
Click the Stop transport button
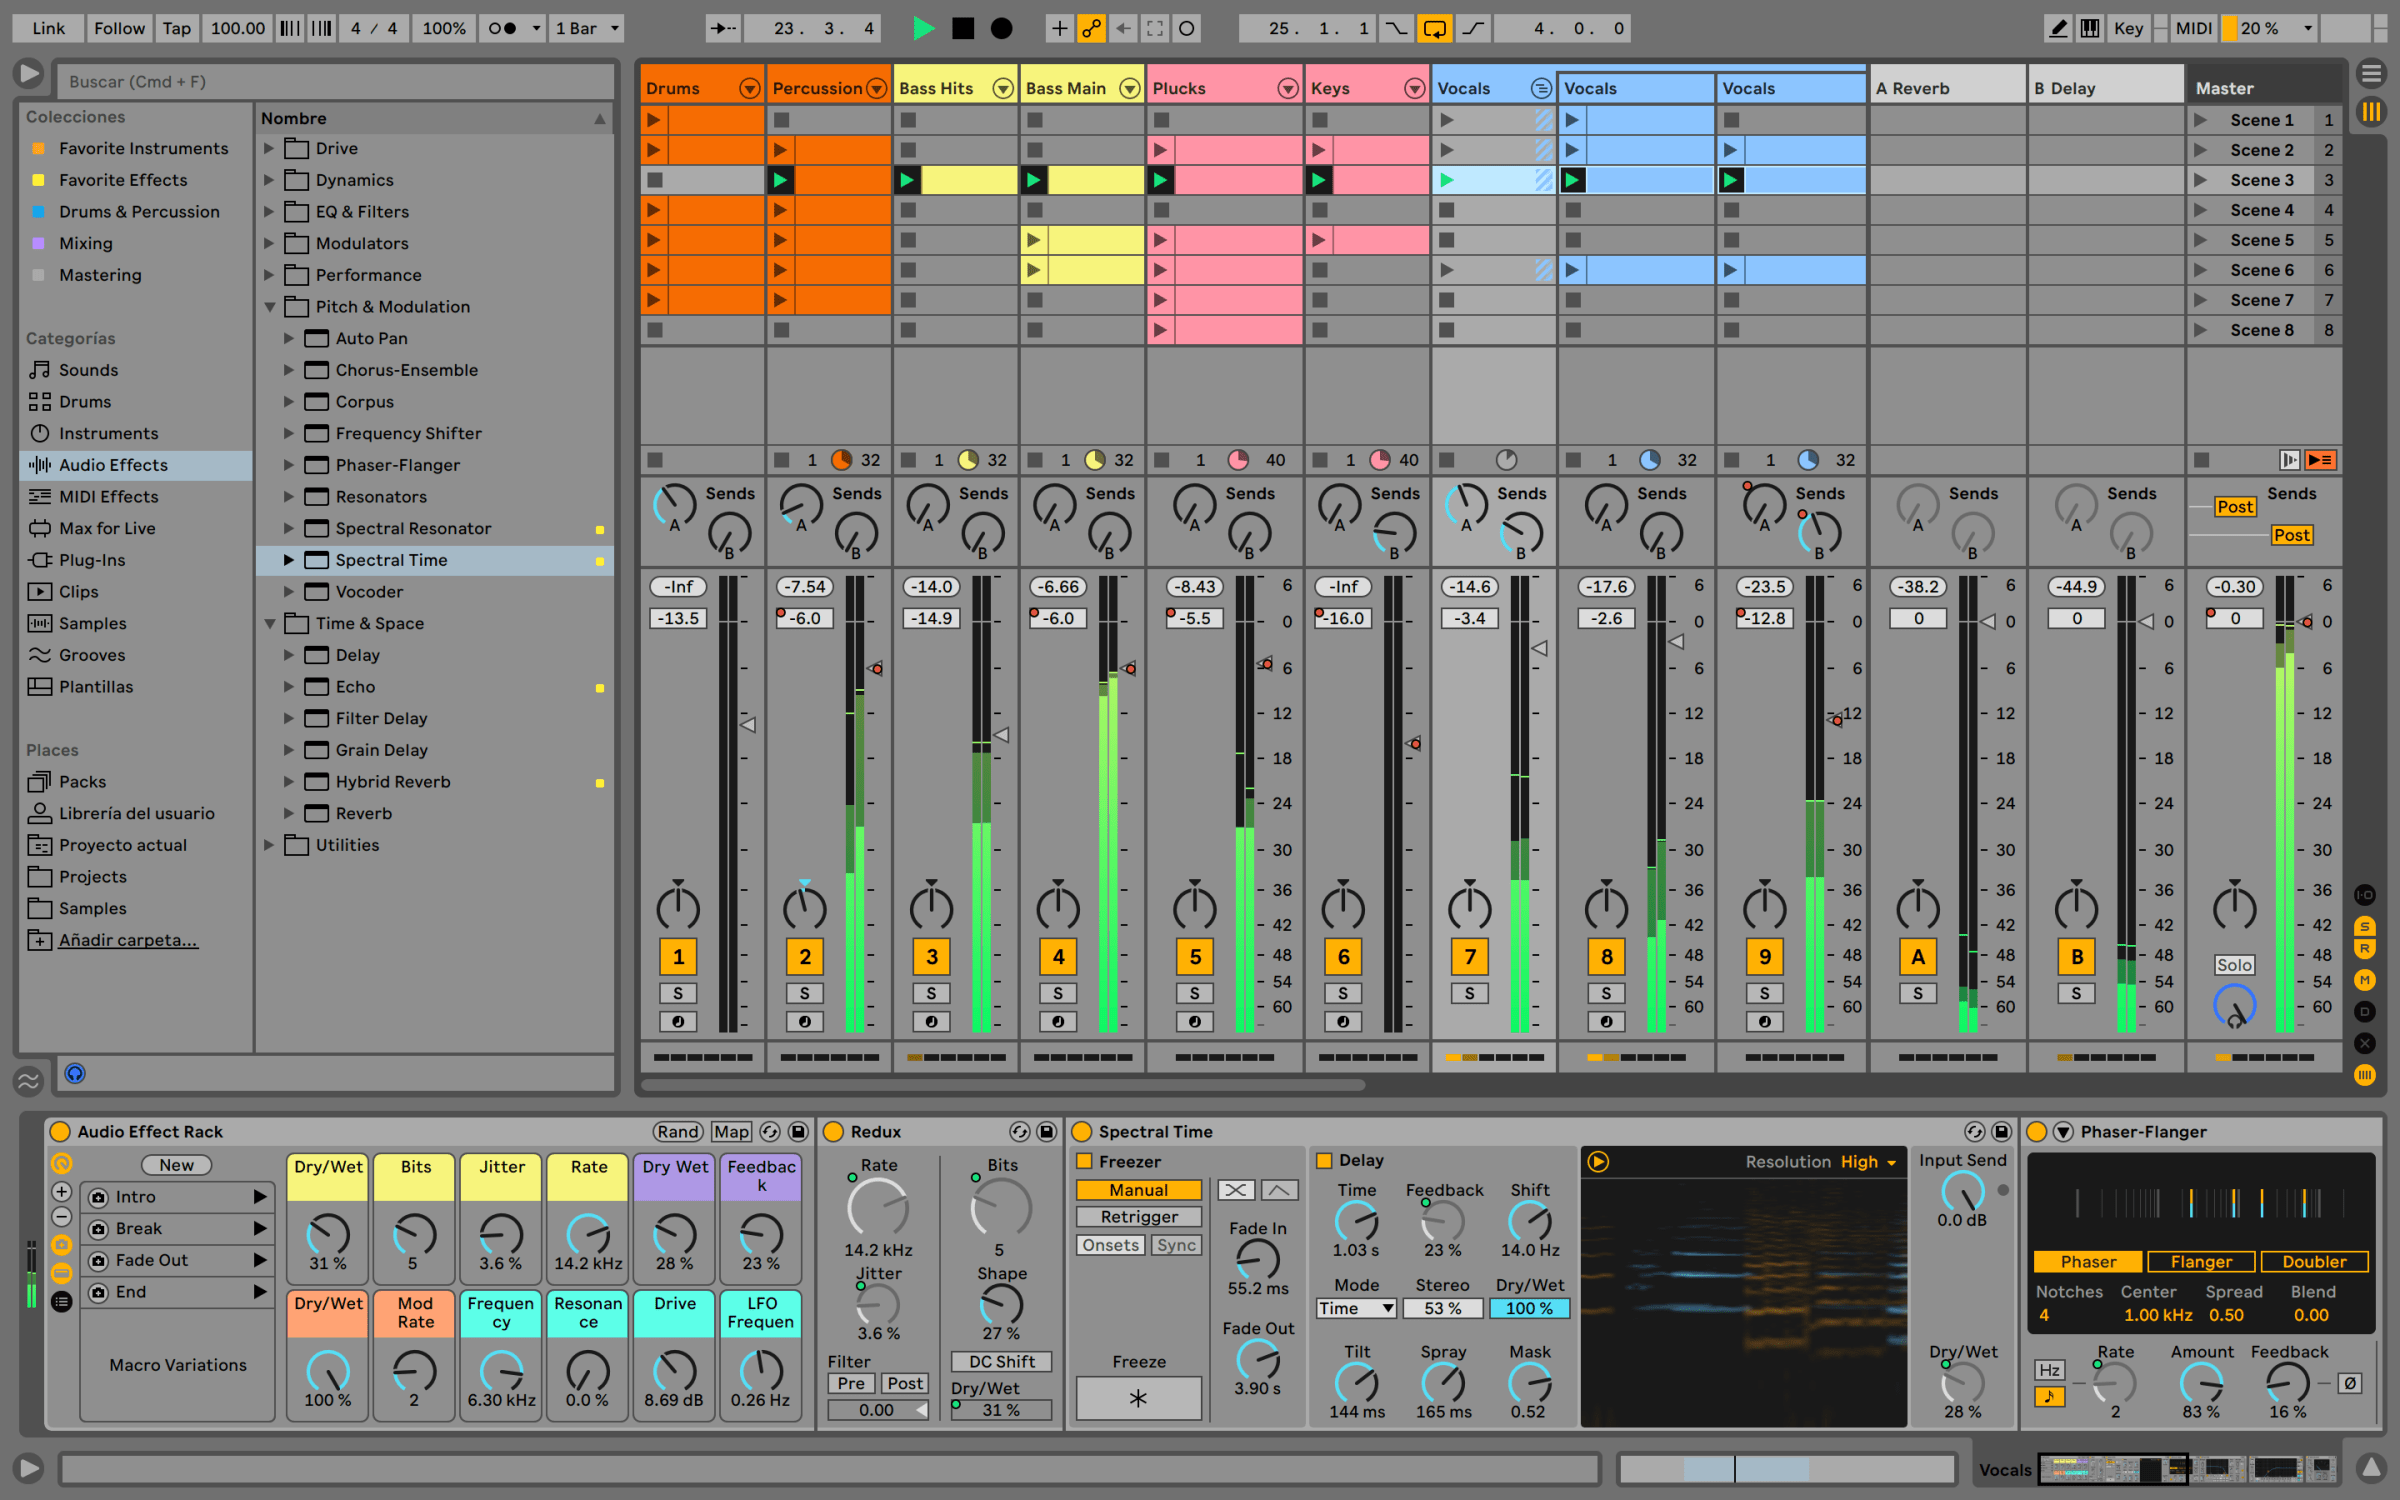pyautogui.click(x=962, y=28)
